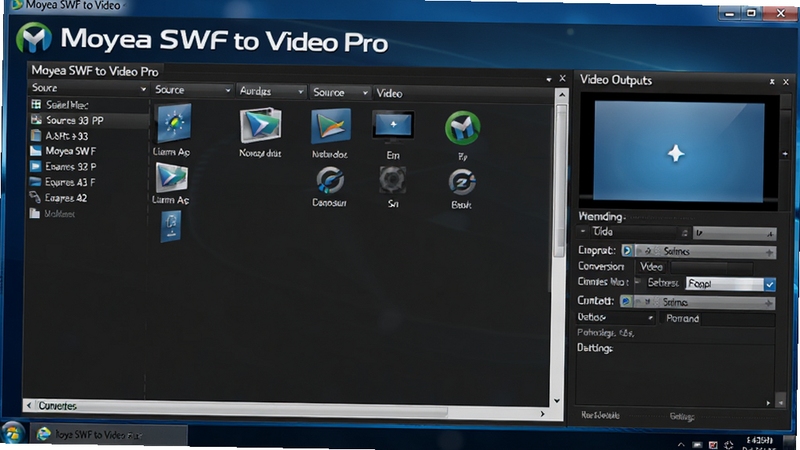Click the Em monitor icon
800x450 pixels.
coord(393,127)
